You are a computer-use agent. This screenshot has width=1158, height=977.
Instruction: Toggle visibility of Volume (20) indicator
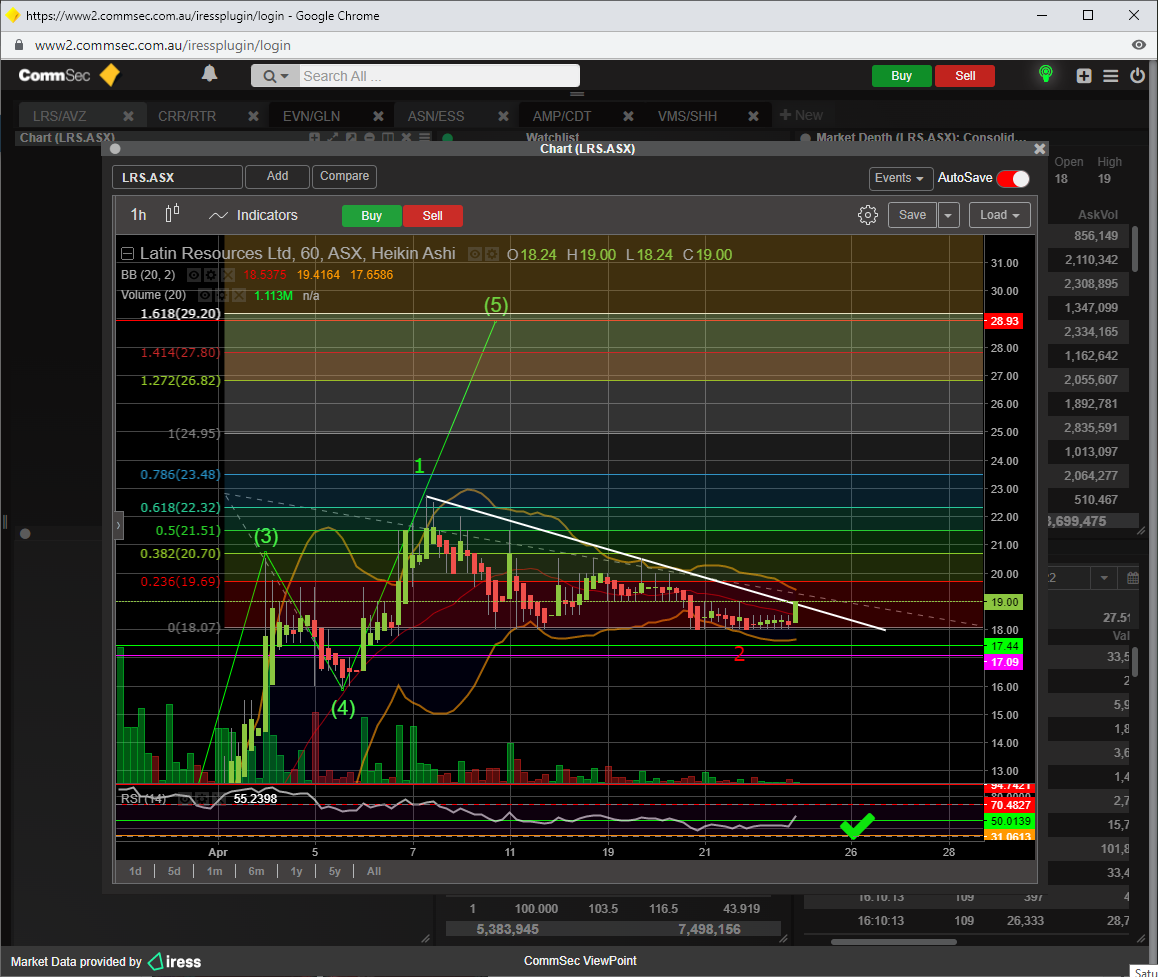205,295
